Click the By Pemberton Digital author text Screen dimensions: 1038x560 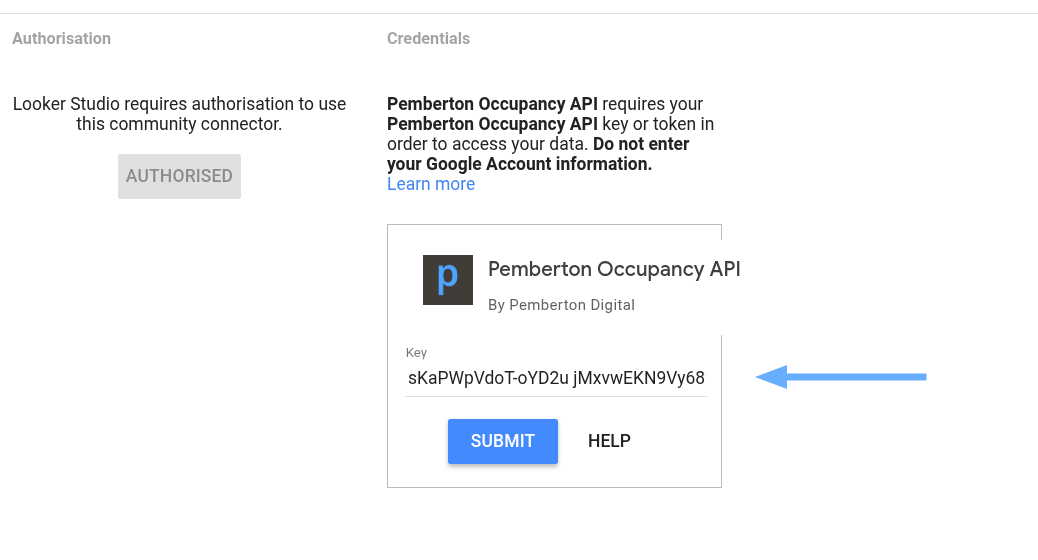561,304
